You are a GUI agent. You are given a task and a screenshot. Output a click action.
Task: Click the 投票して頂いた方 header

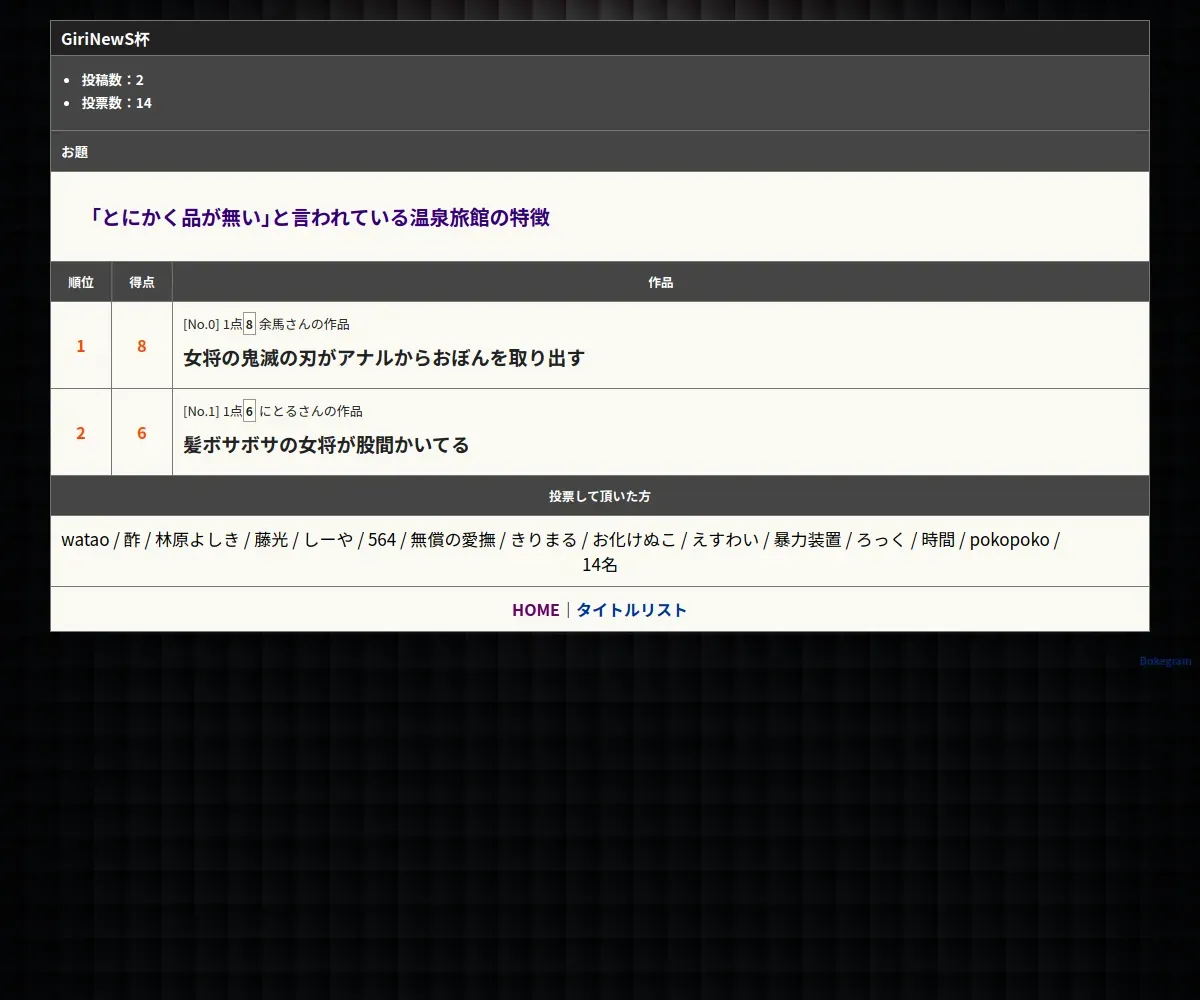coord(600,496)
